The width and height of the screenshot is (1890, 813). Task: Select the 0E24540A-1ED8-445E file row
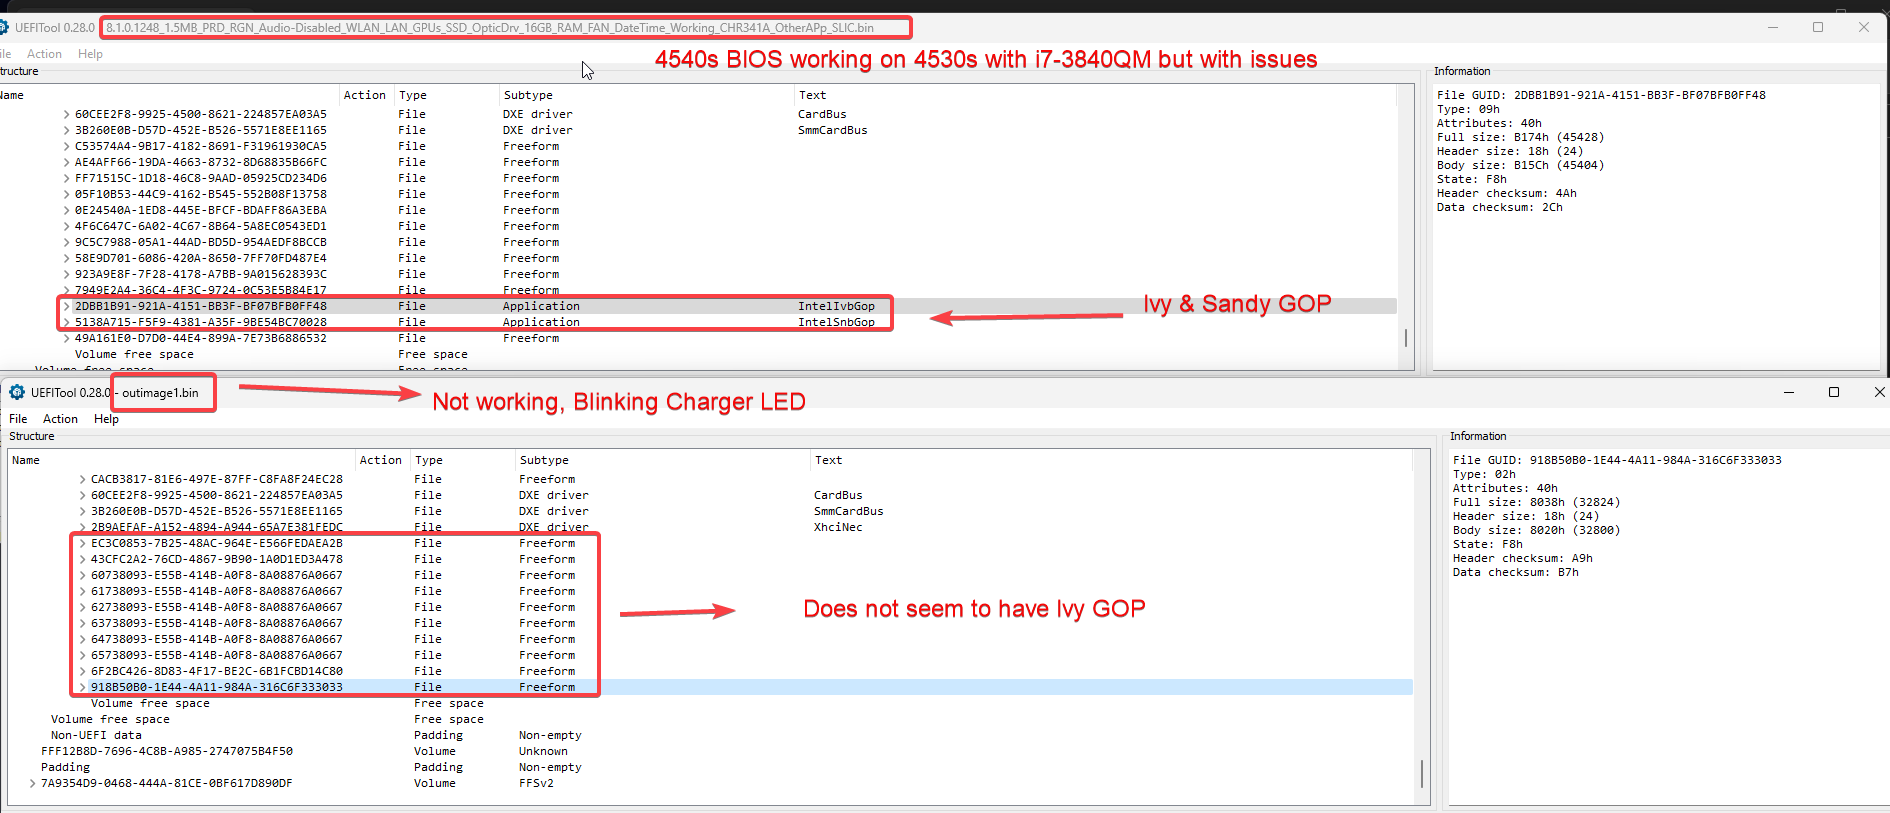pyautogui.click(x=698, y=210)
